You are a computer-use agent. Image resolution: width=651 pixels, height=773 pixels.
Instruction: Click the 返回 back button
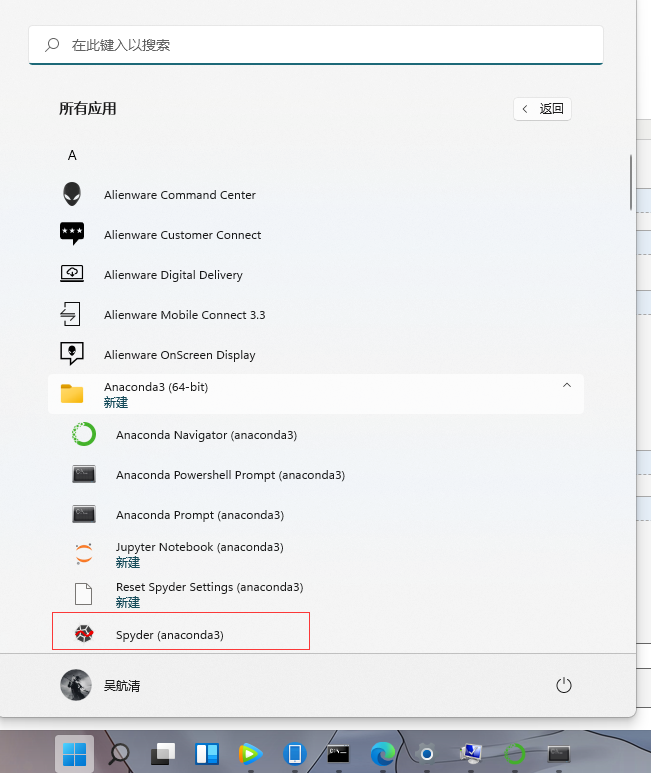pyautogui.click(x=542, y=109)
